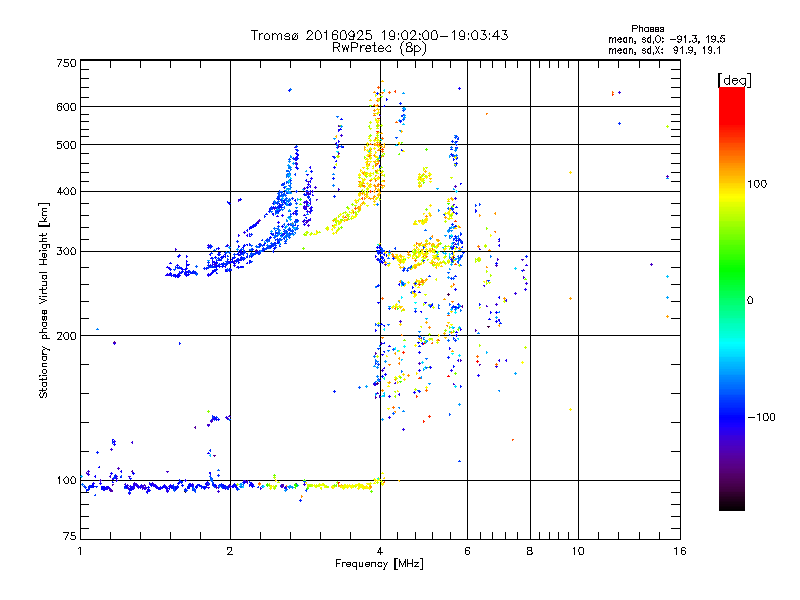Click the y-axis '400' tick label

(66, 192)
